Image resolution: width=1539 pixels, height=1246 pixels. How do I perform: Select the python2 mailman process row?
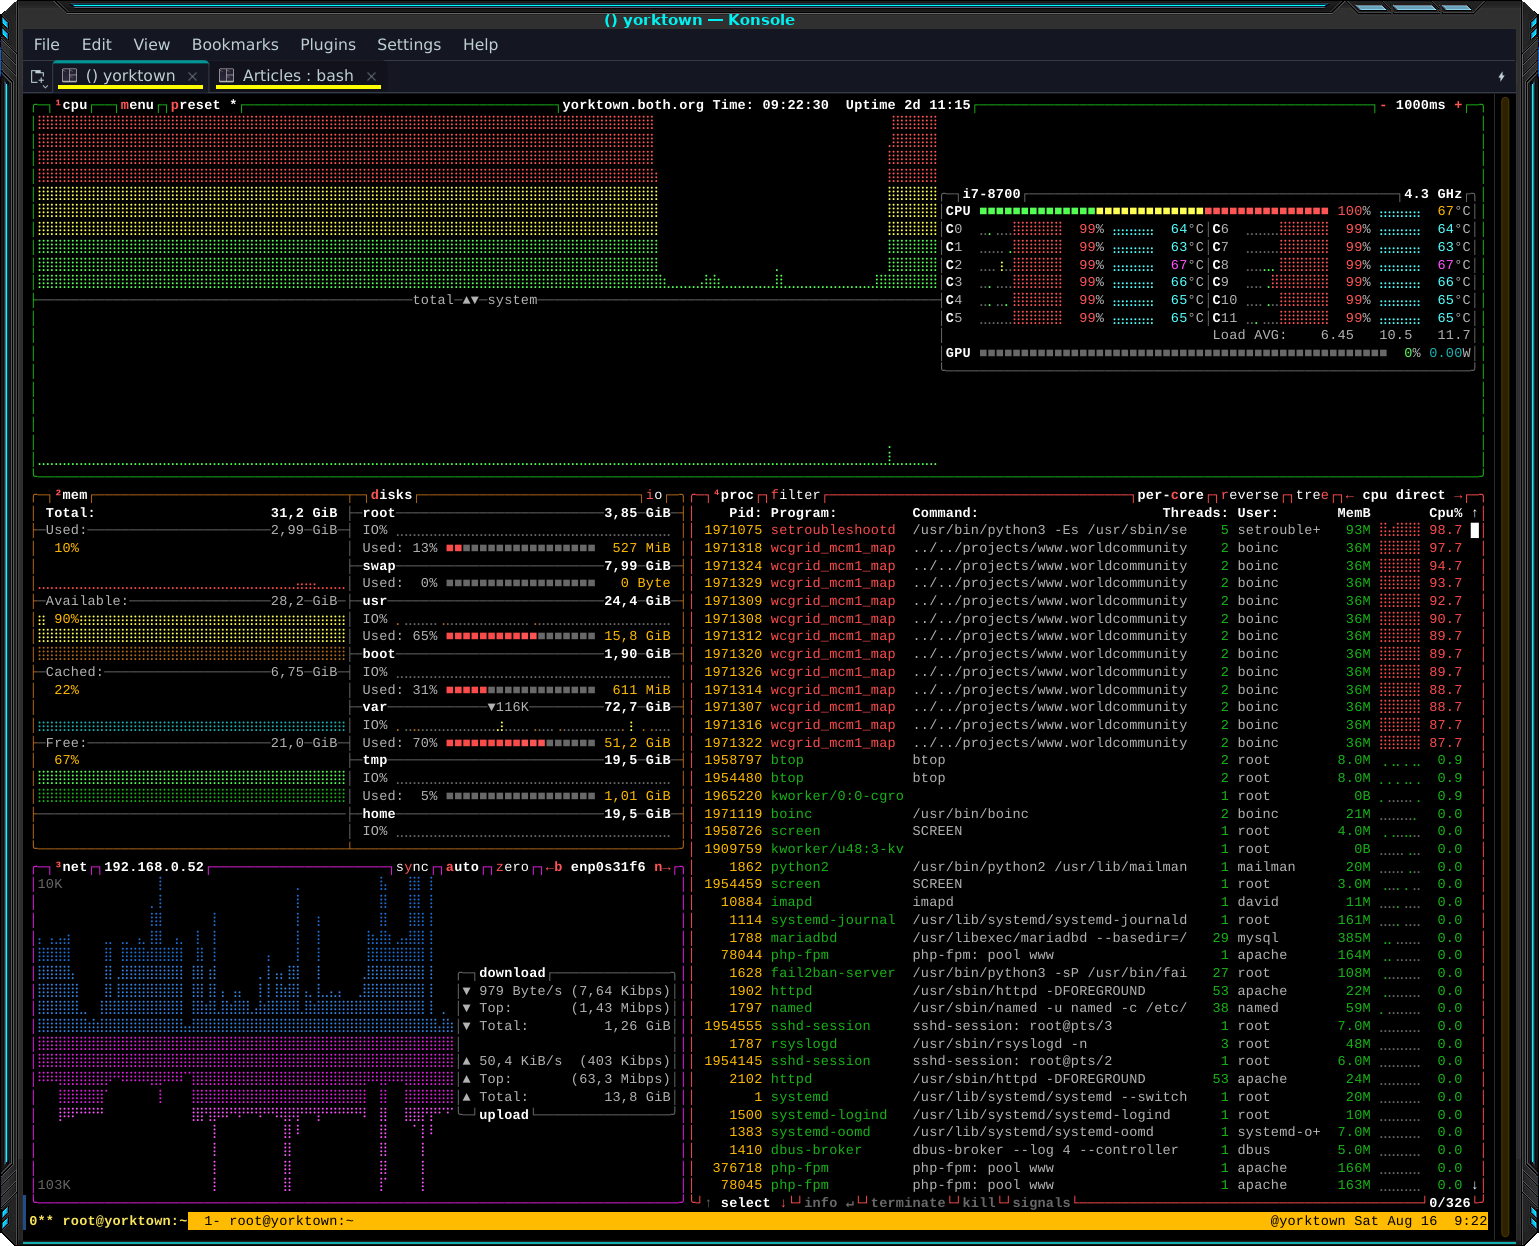[1083, 867]
